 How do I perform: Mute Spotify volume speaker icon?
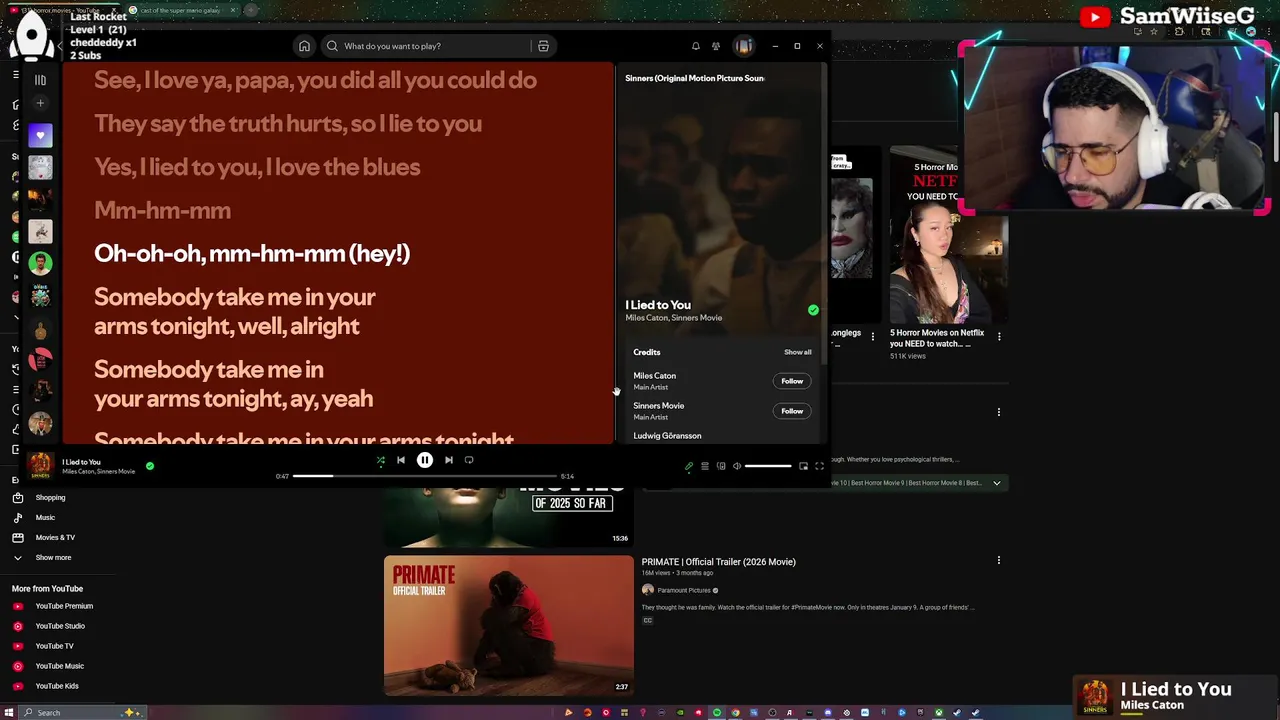click(737, 466)
